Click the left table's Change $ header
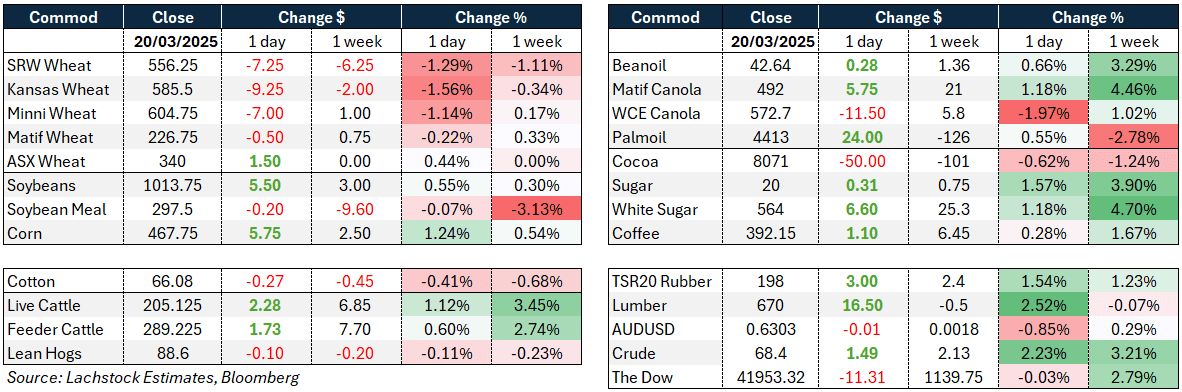The width and height of the screenshot is (1182, 392). (311, 17)
